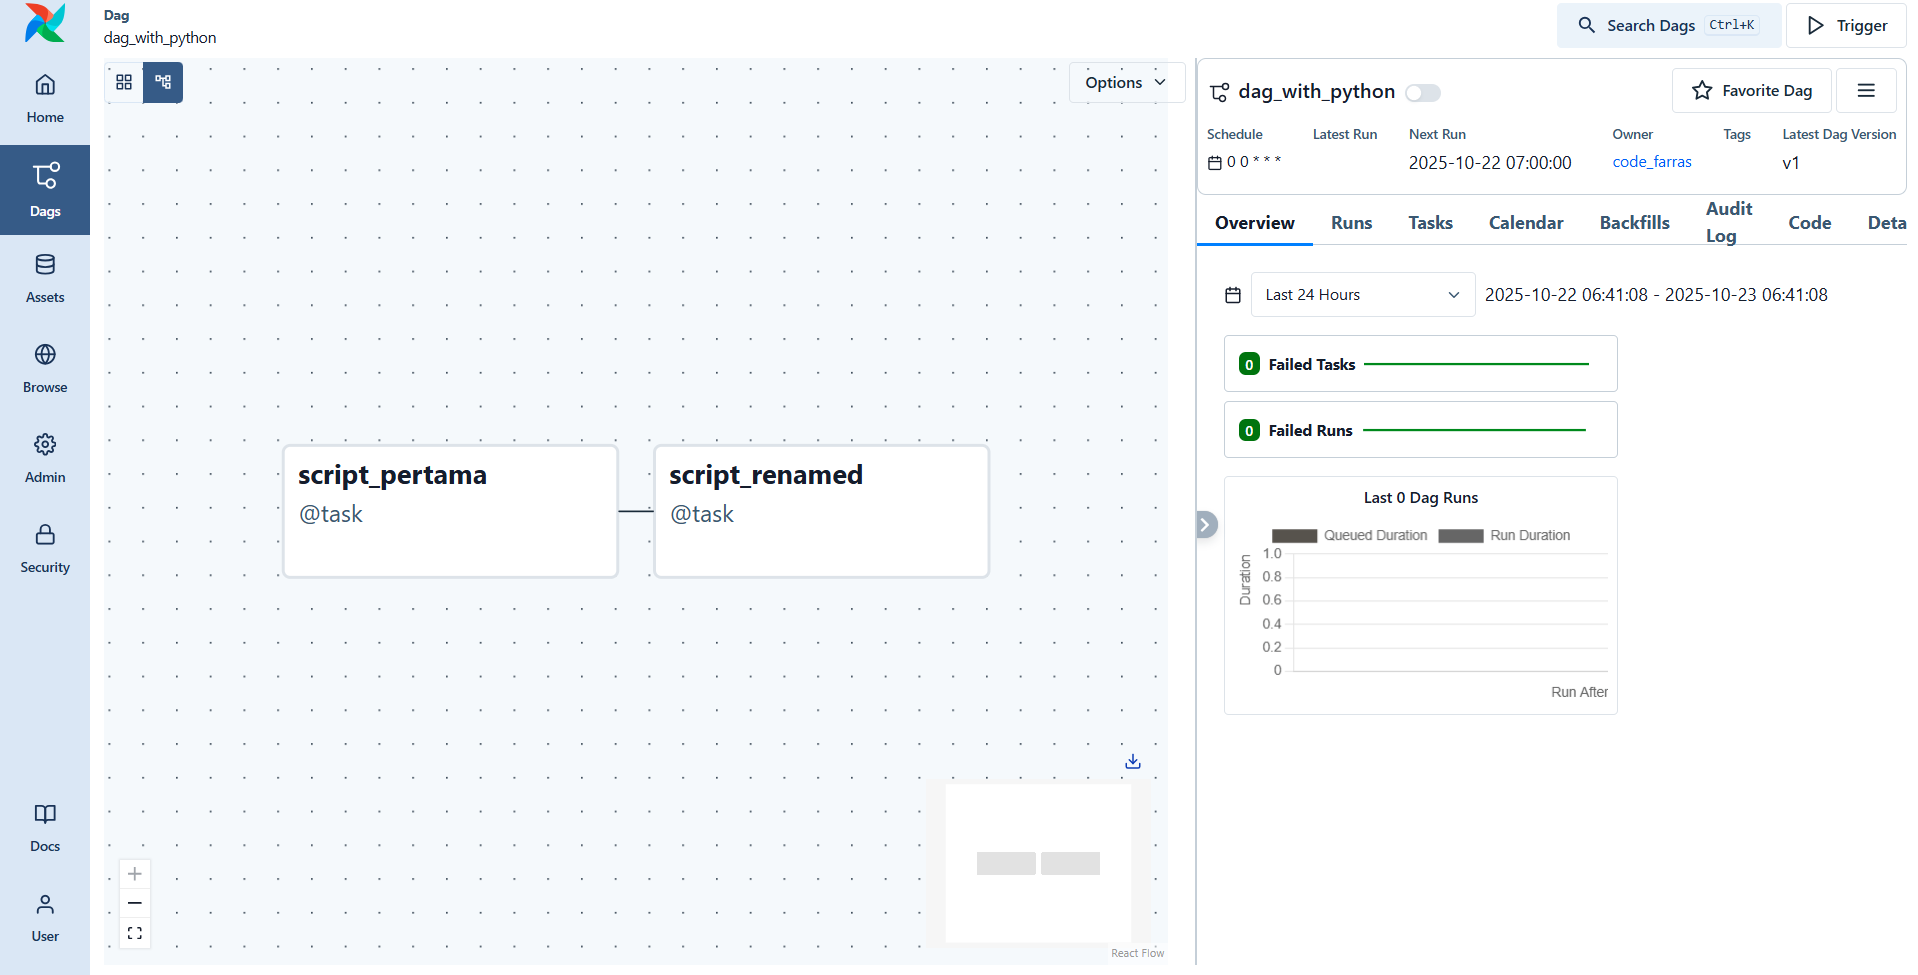Viewport: 1918px width, 975px height.
Task: Switch to the Code tab
Action: pos(1809,223)
